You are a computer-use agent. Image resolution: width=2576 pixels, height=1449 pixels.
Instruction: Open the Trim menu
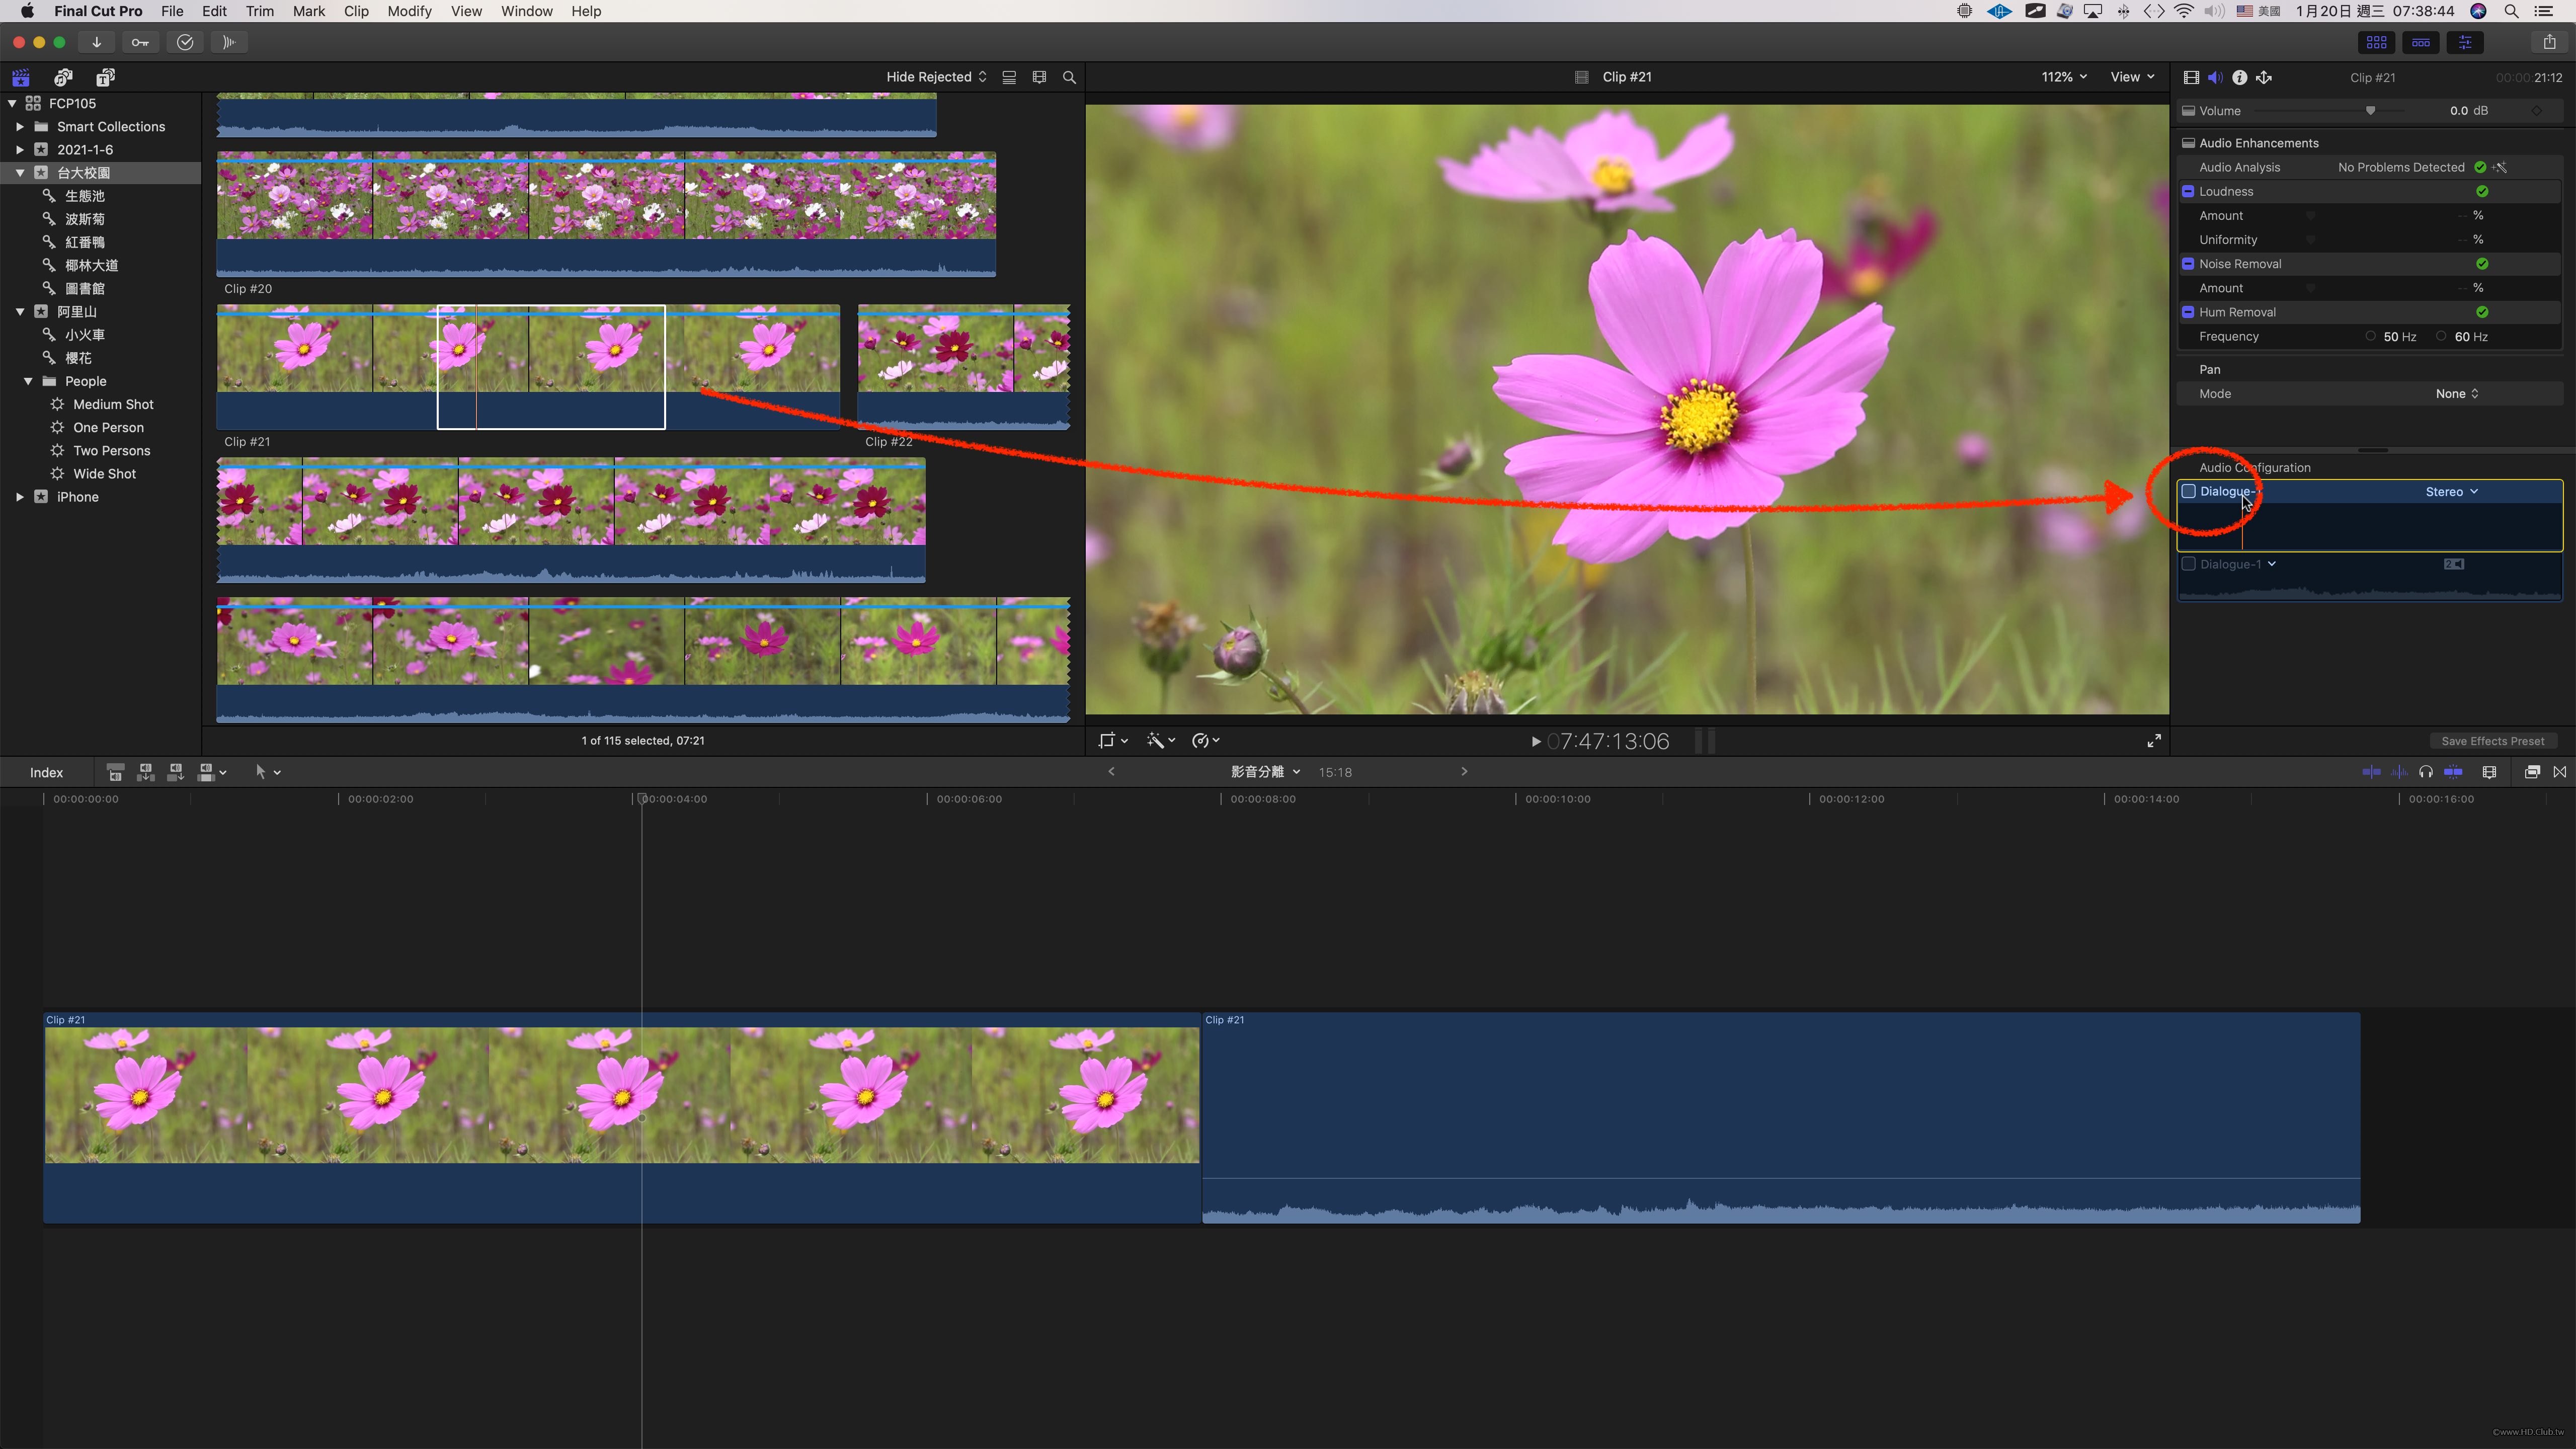259,11
